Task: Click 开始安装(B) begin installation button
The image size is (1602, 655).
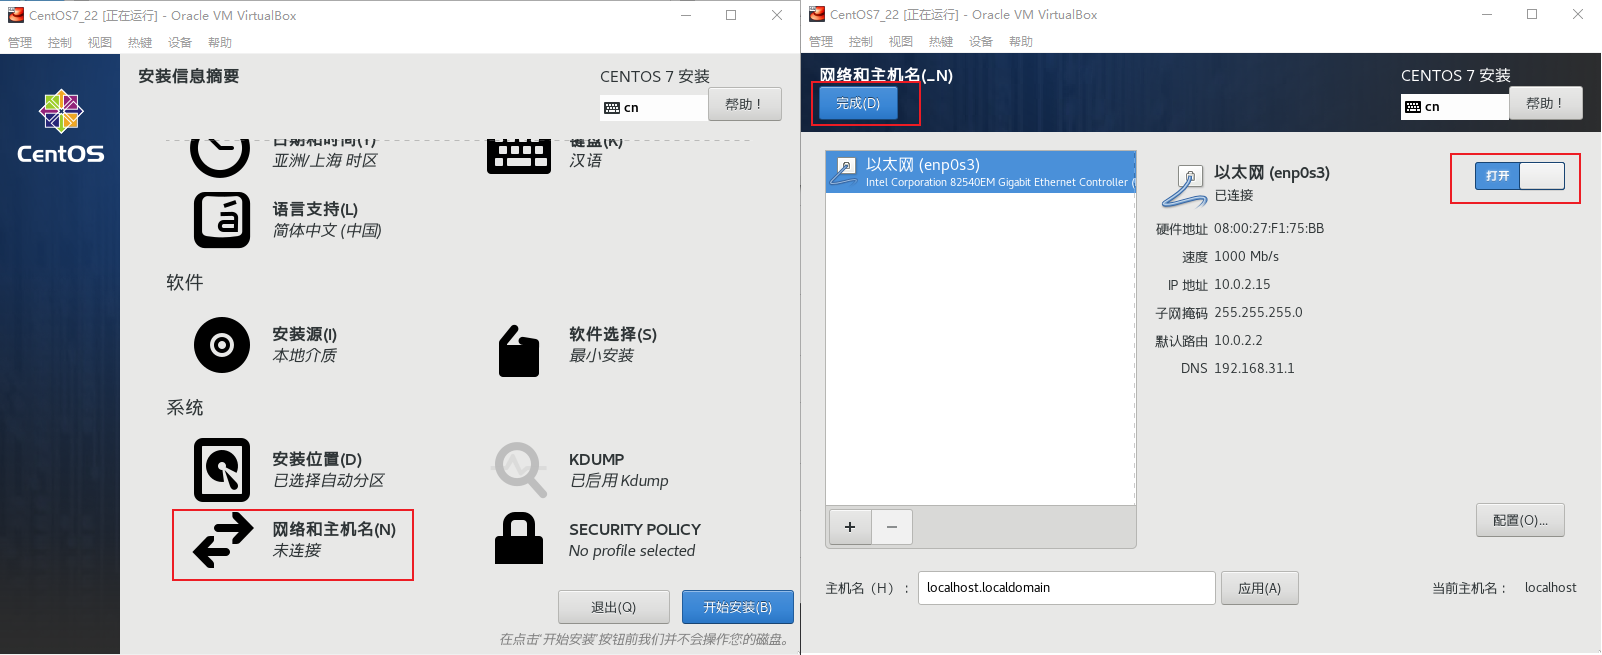Action: 738,607
